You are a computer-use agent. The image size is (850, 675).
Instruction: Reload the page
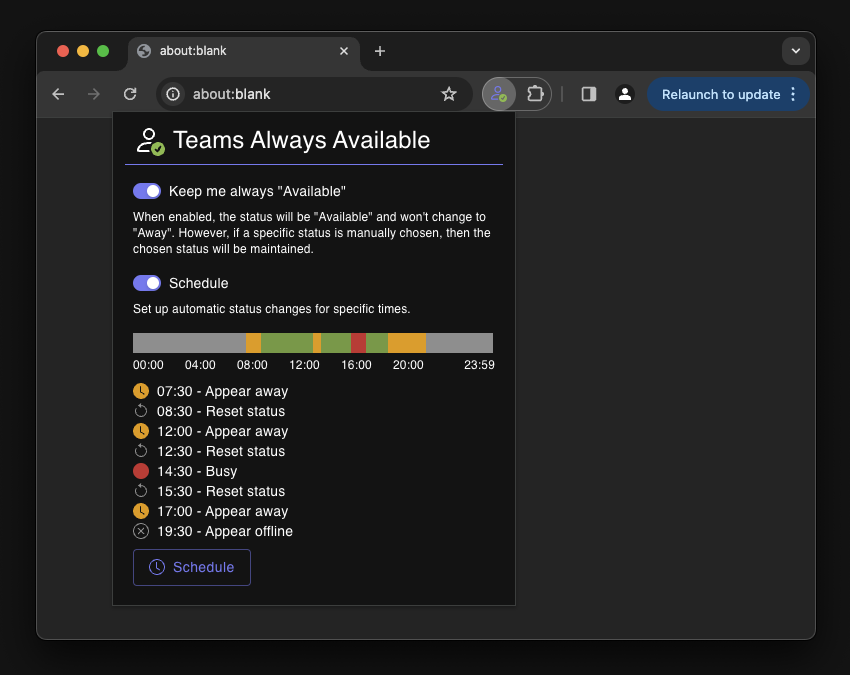(x=130, y=94)
